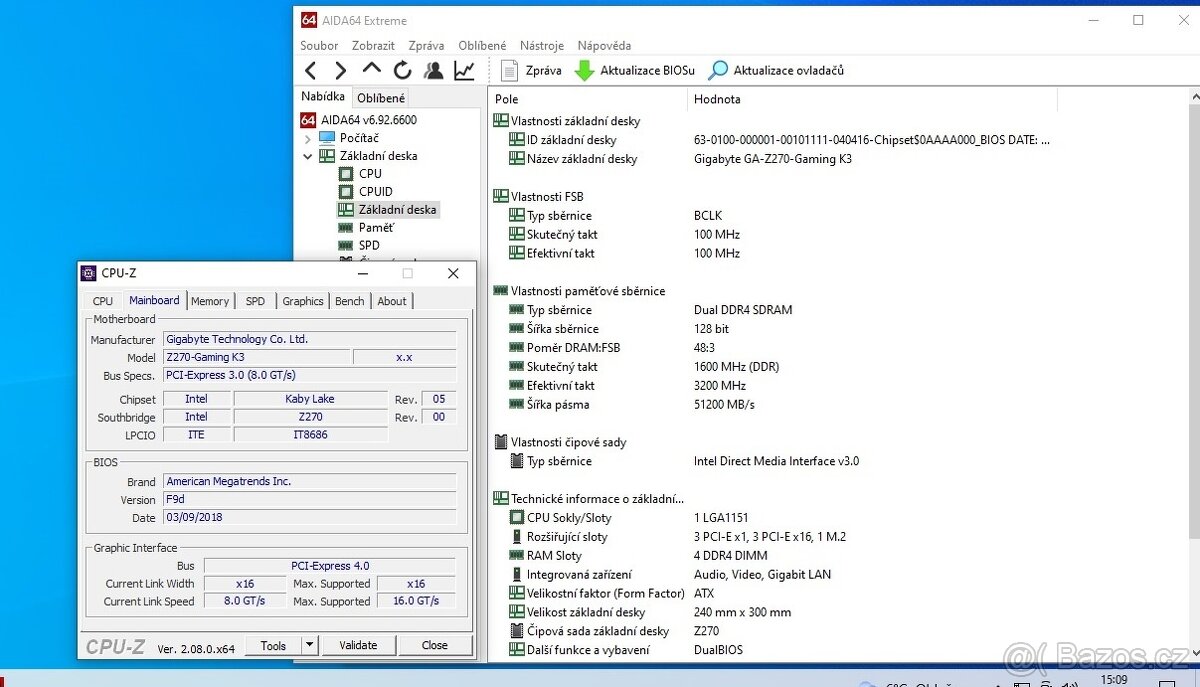1200x687 pixels.
Task: Open the CPU tab in CPU-Z
Action: [x=103, y=301]
